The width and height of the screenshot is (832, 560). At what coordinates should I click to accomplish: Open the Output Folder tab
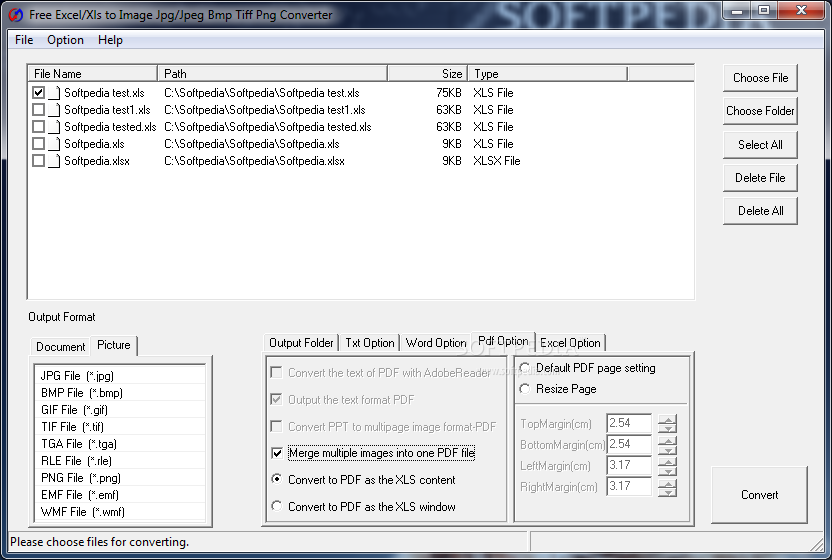click(301, 343)
